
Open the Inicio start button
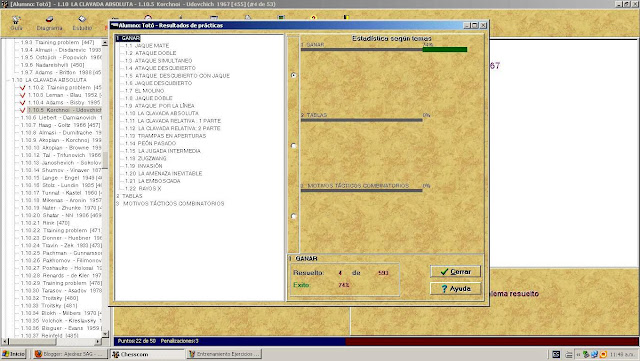(13, 354)
